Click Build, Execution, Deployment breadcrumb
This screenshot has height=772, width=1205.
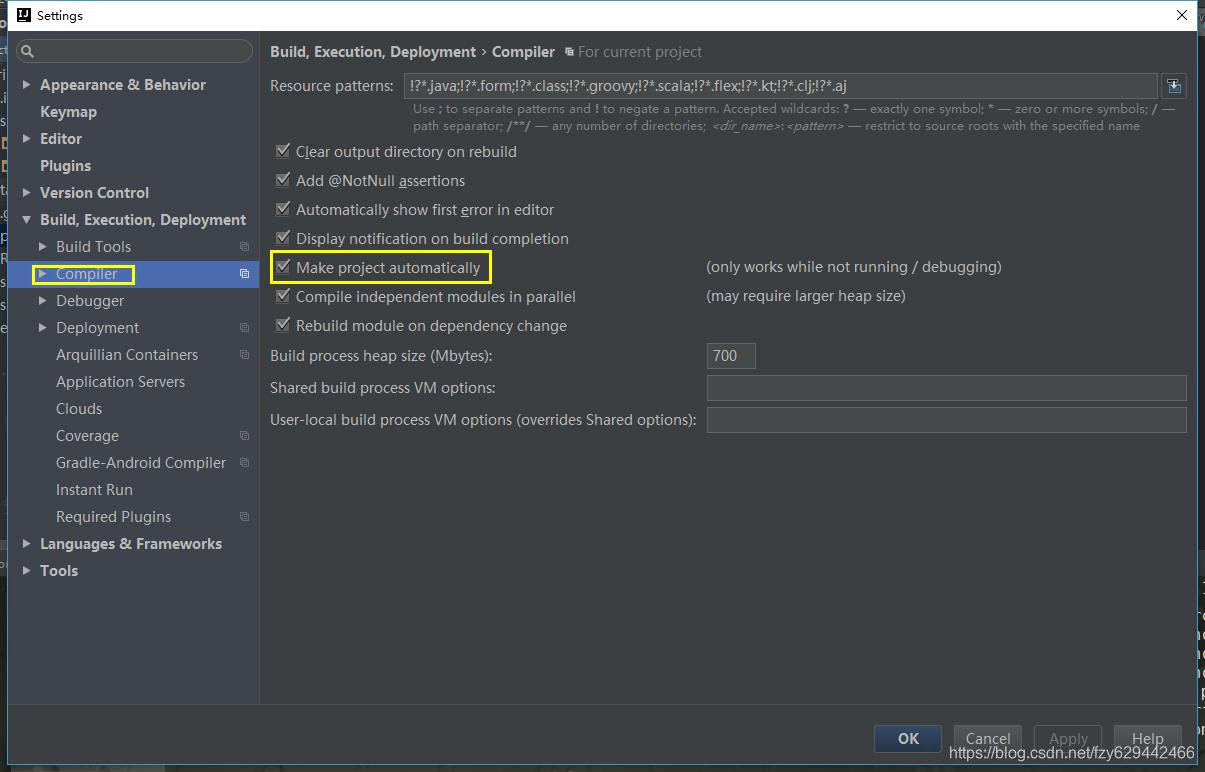click(373, 52)
